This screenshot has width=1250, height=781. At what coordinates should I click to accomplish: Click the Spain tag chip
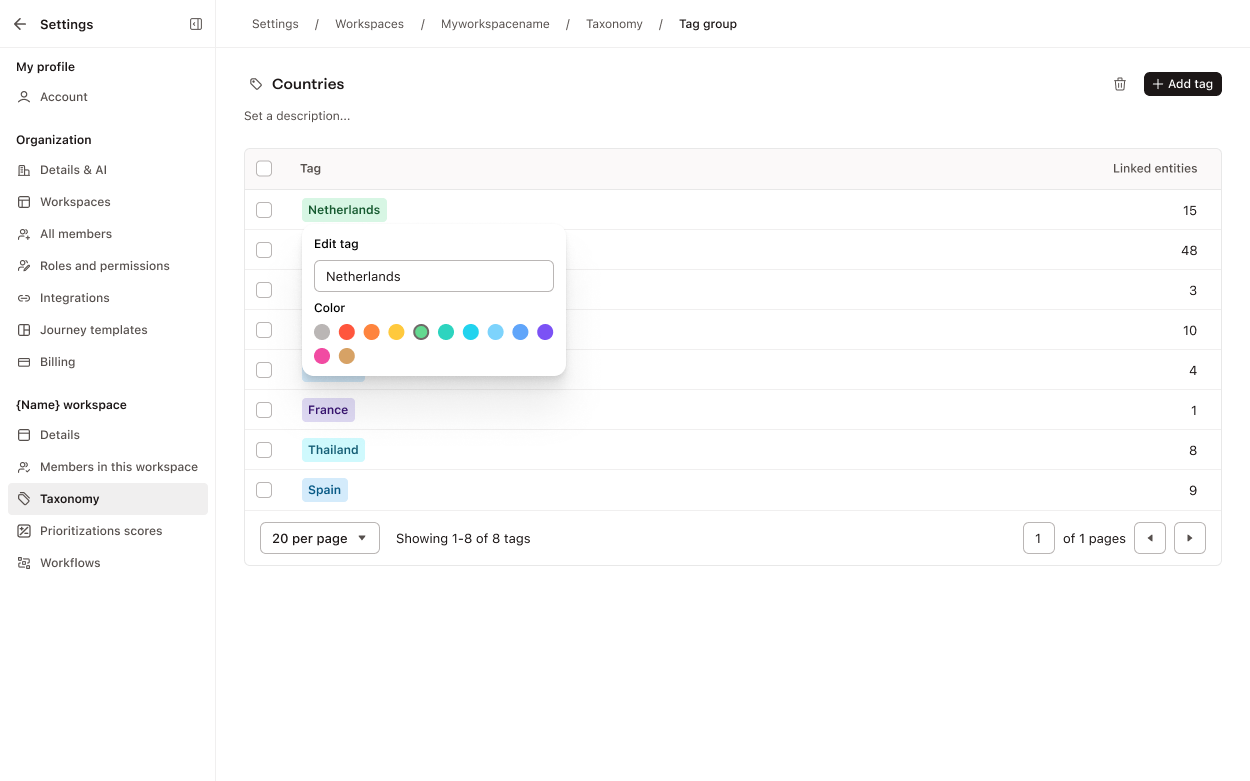[x=324, y=490]
